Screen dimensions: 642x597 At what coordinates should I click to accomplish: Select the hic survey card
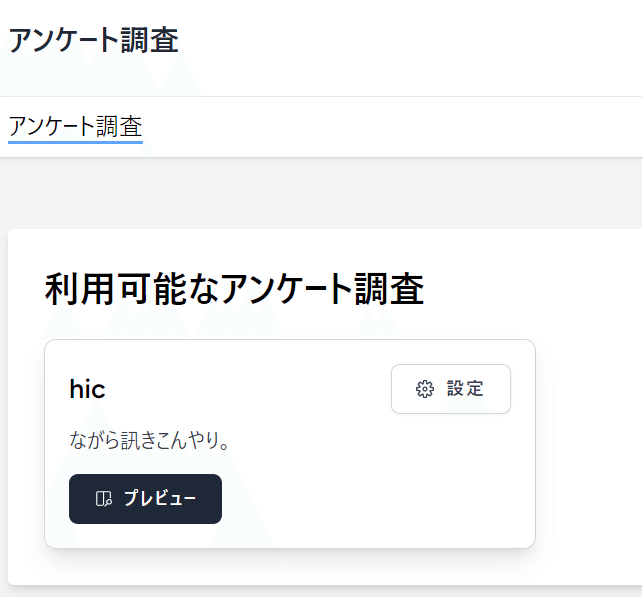point(290,444)
